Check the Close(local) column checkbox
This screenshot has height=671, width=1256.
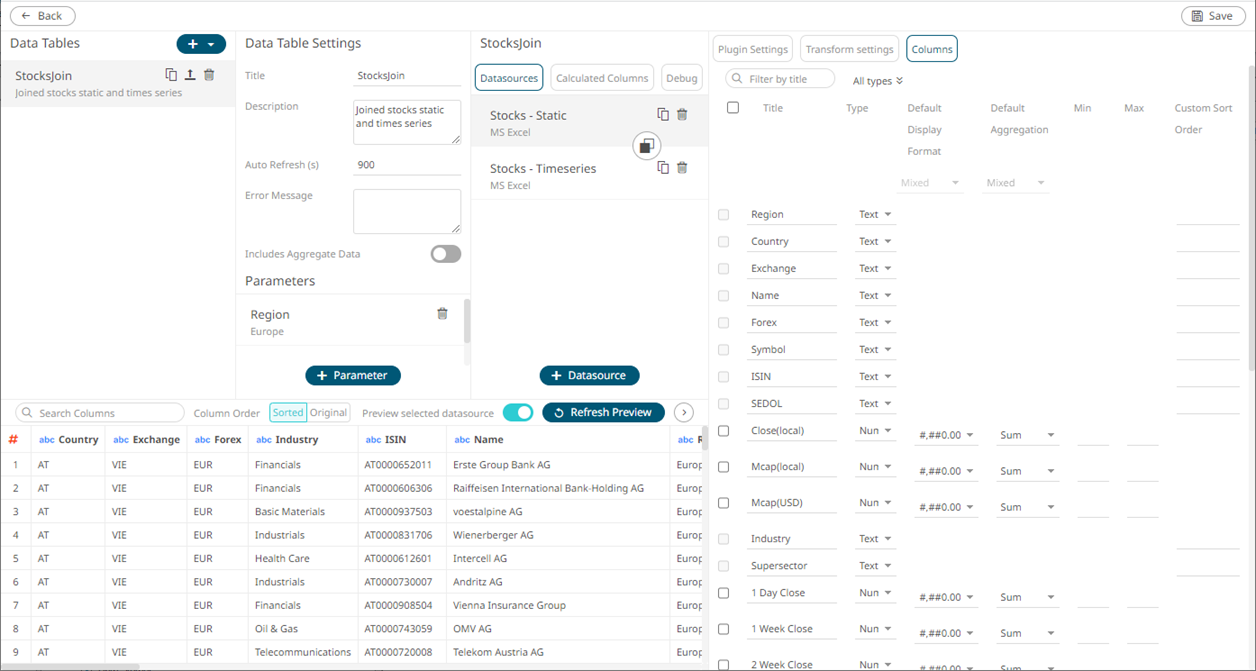tap(724, 431)
